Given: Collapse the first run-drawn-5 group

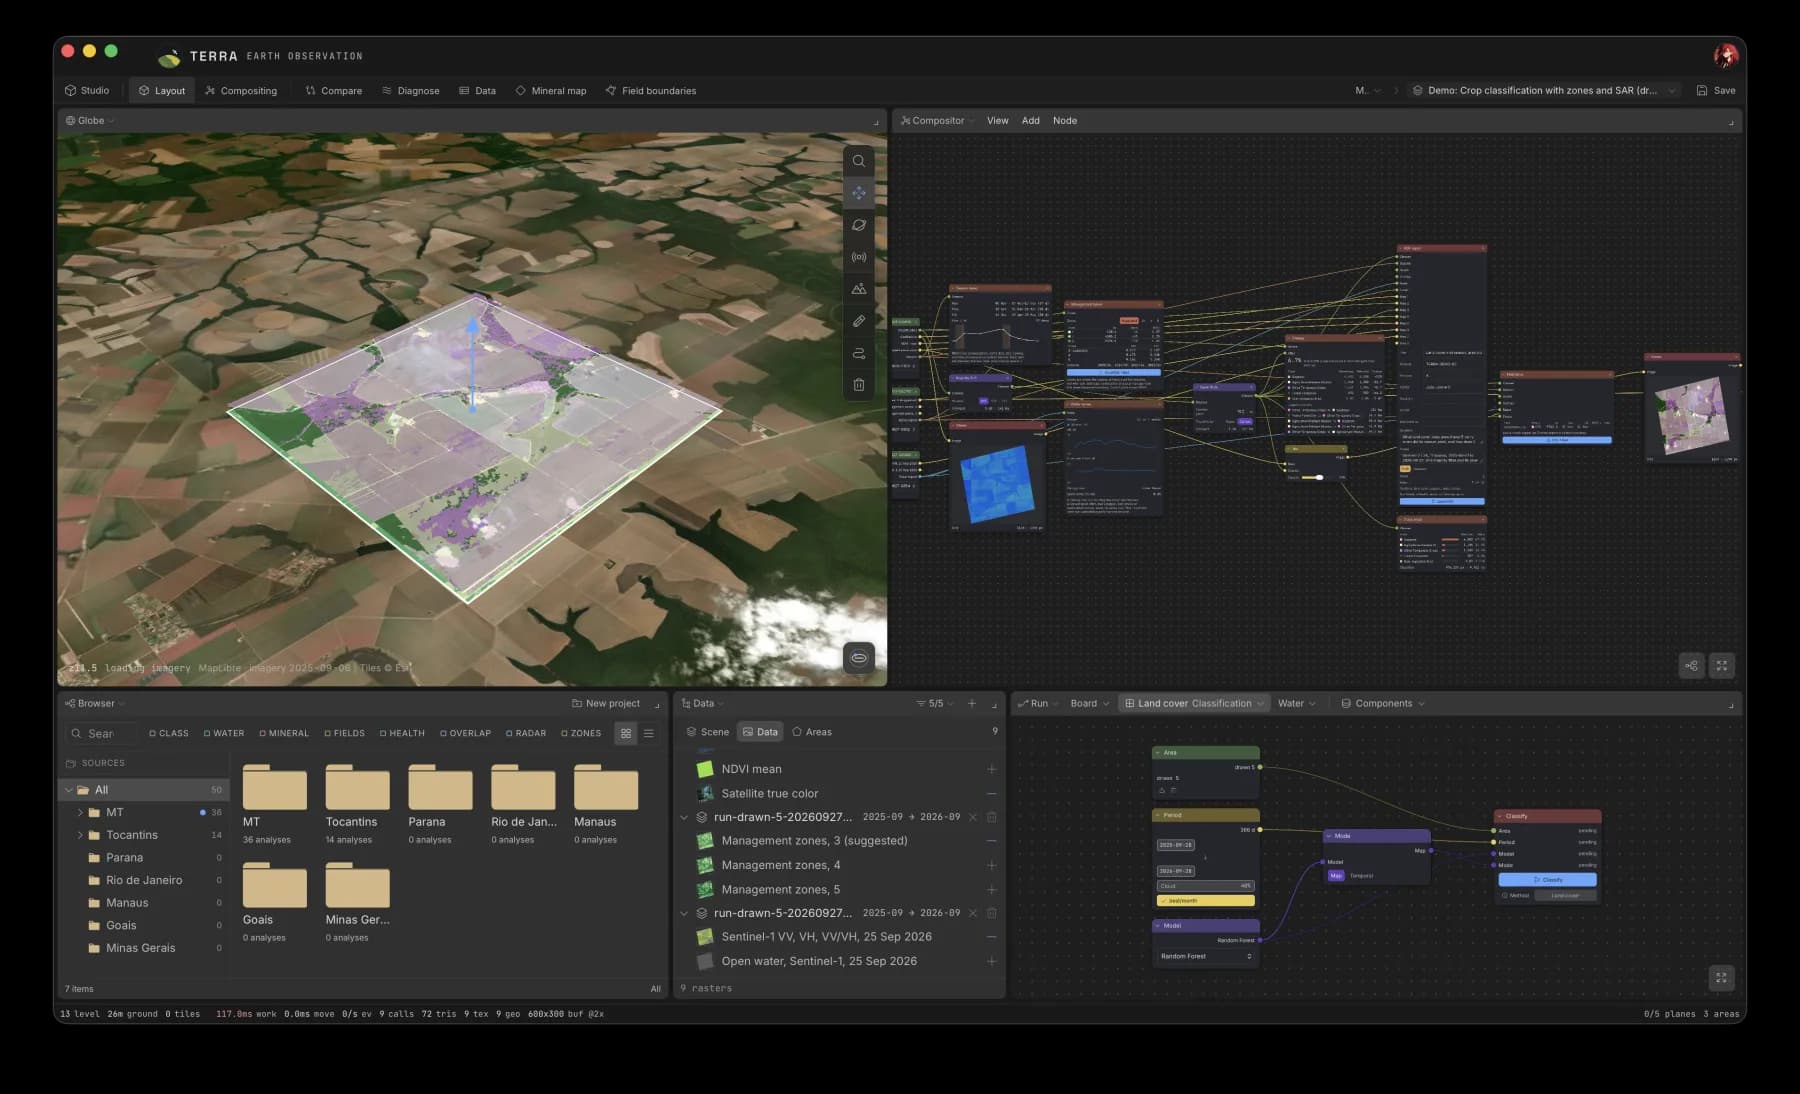Looking at the screenshot, I should pos(684,817).
